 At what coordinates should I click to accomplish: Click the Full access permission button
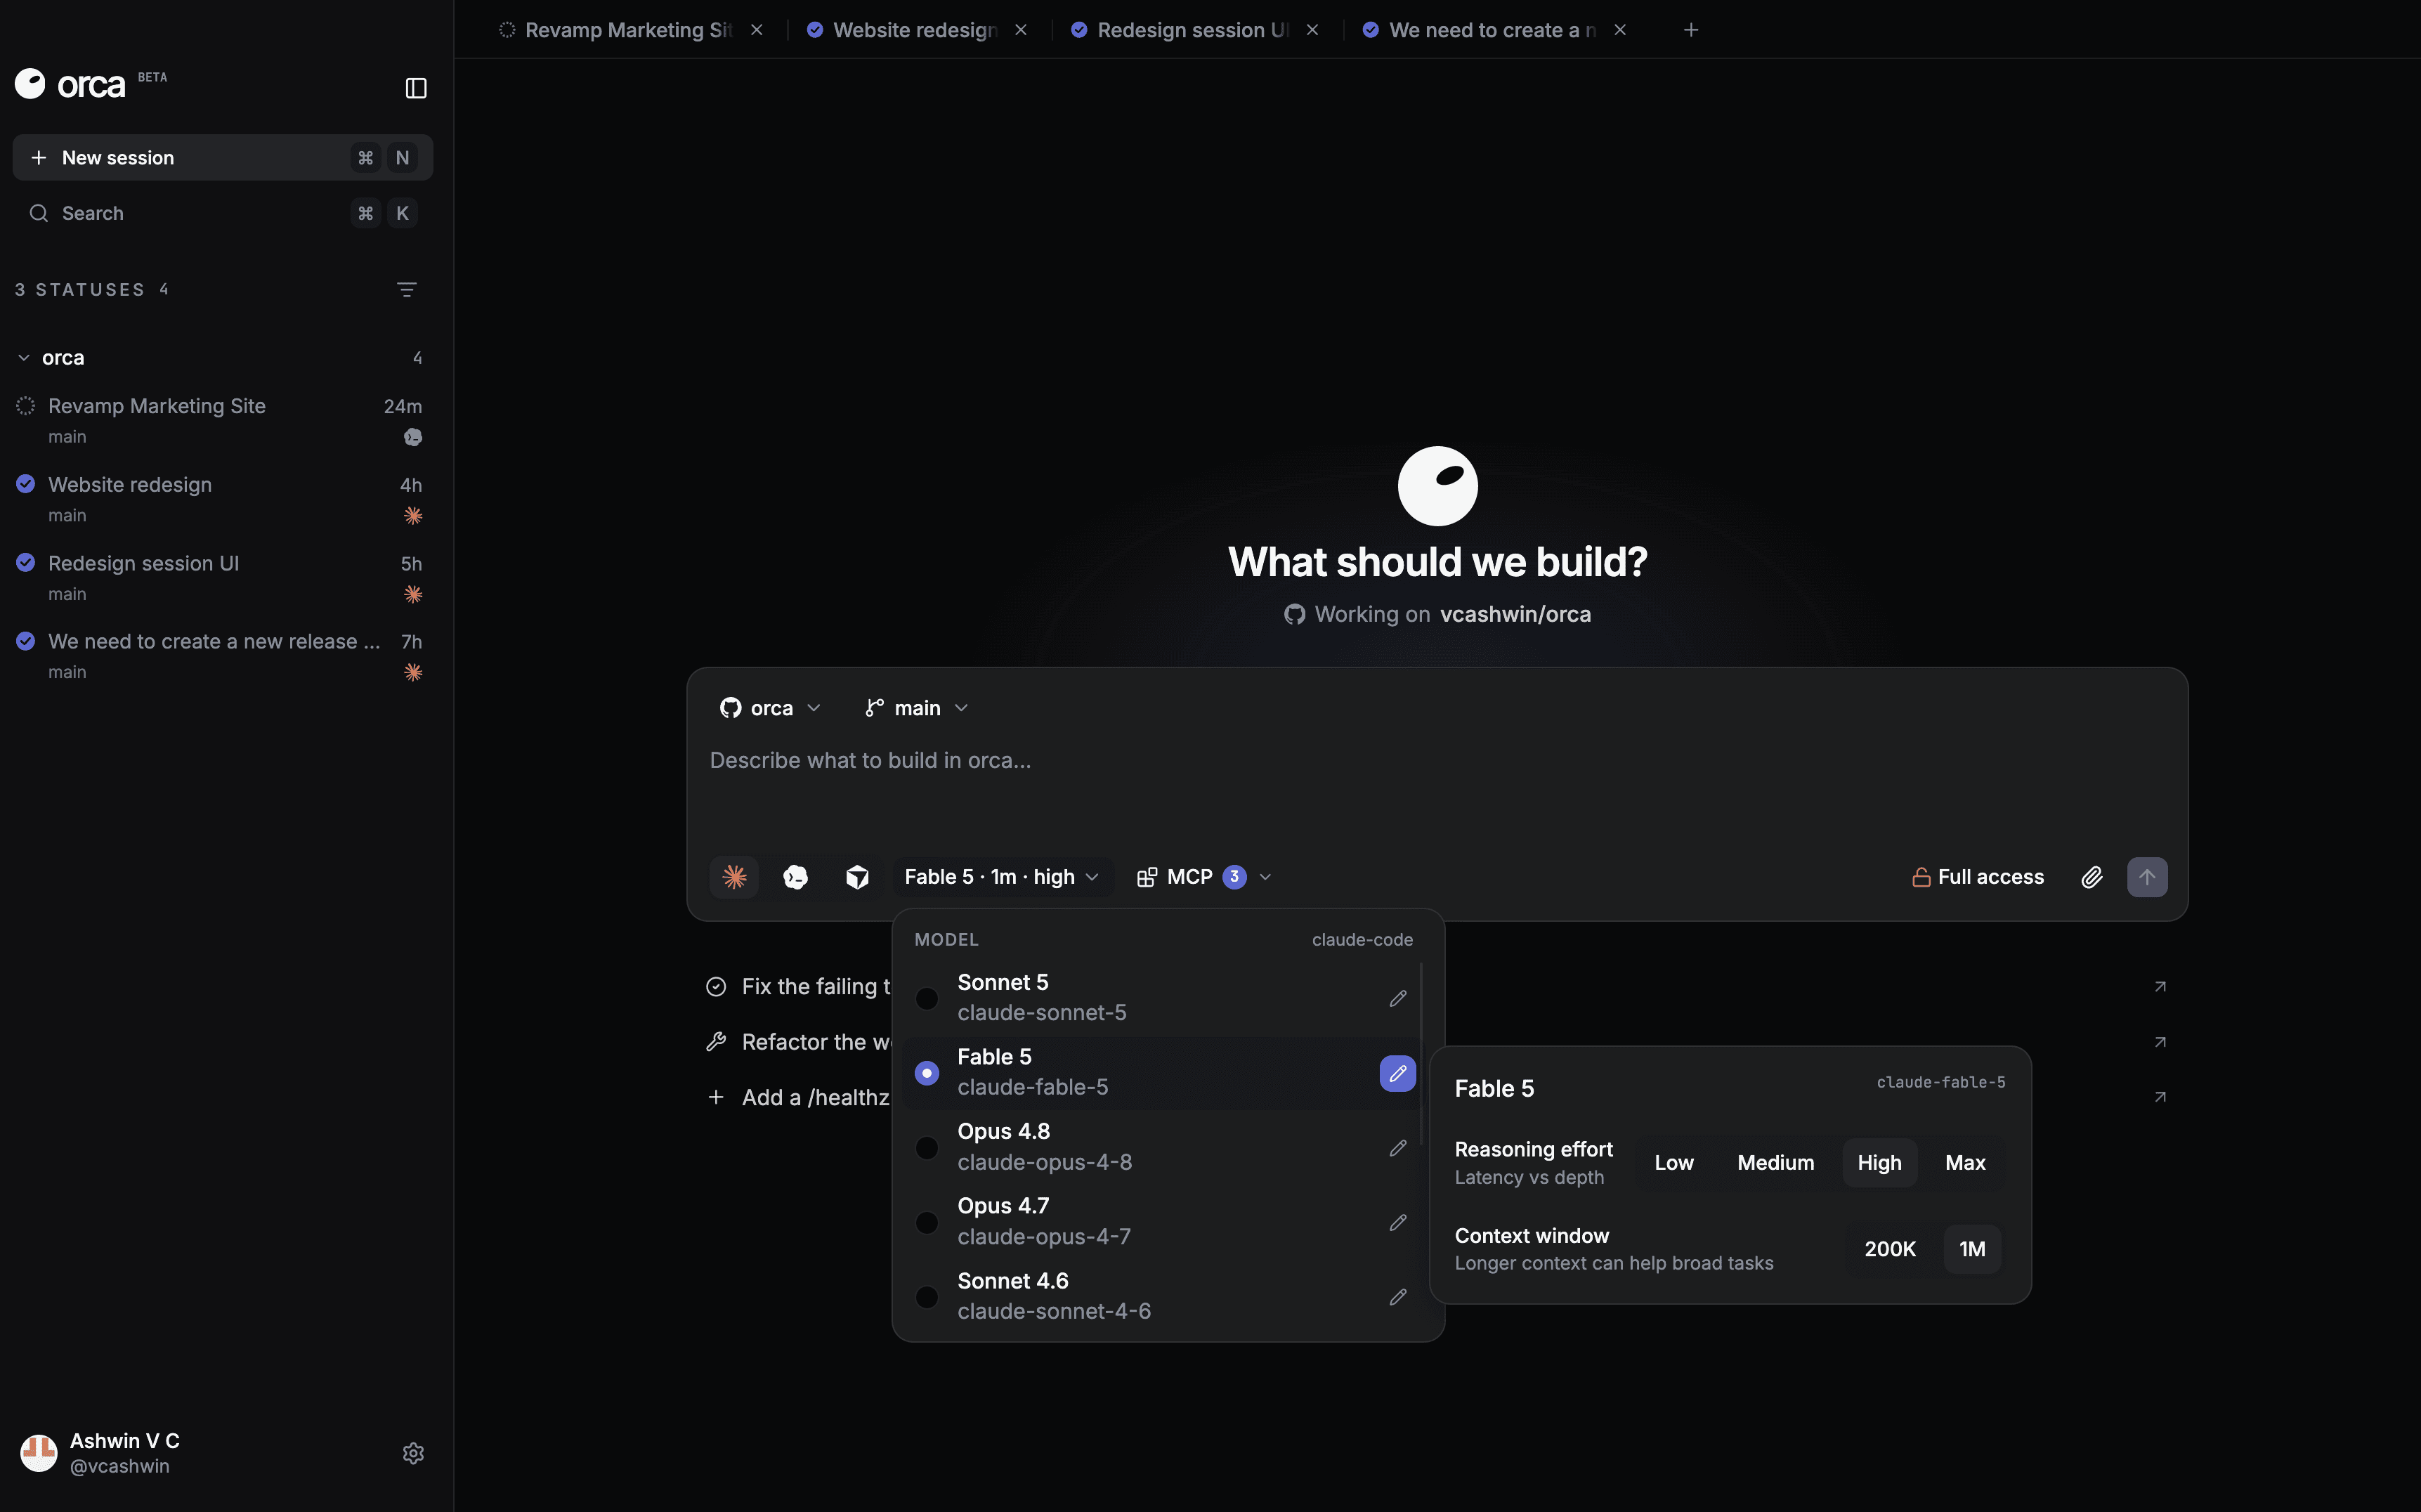pyautogui.click(x=1977, y=877)
